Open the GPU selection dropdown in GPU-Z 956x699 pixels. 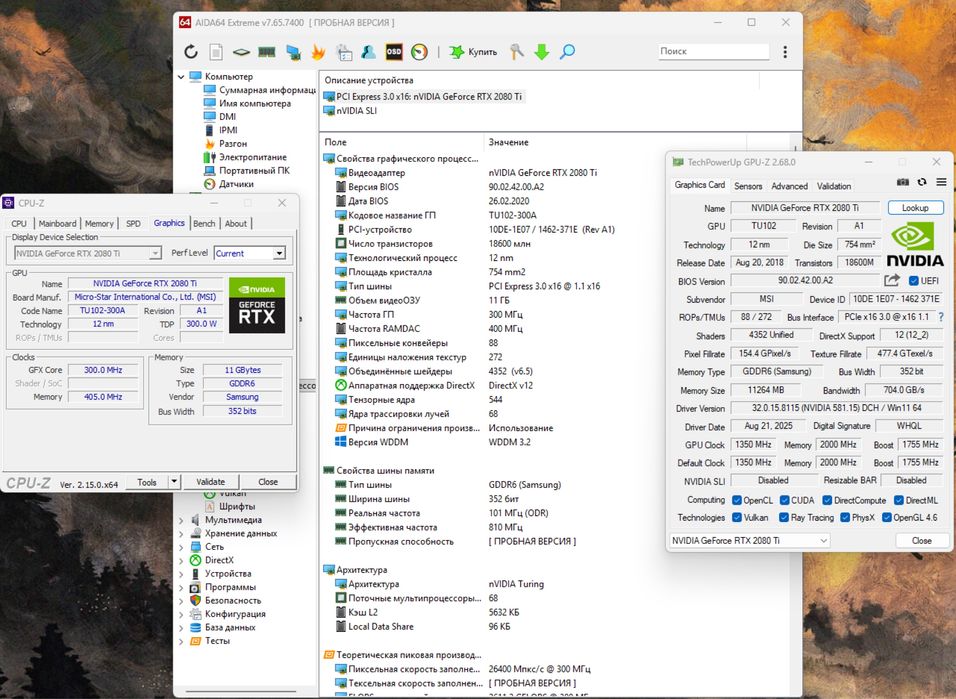[x=748, y=541]
